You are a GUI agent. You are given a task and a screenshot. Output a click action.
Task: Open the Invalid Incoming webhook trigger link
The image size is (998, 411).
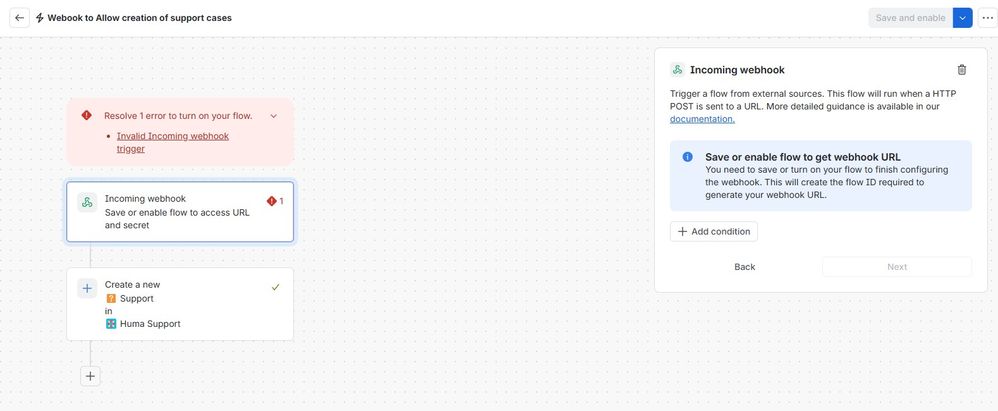click(x=172, y=143)
